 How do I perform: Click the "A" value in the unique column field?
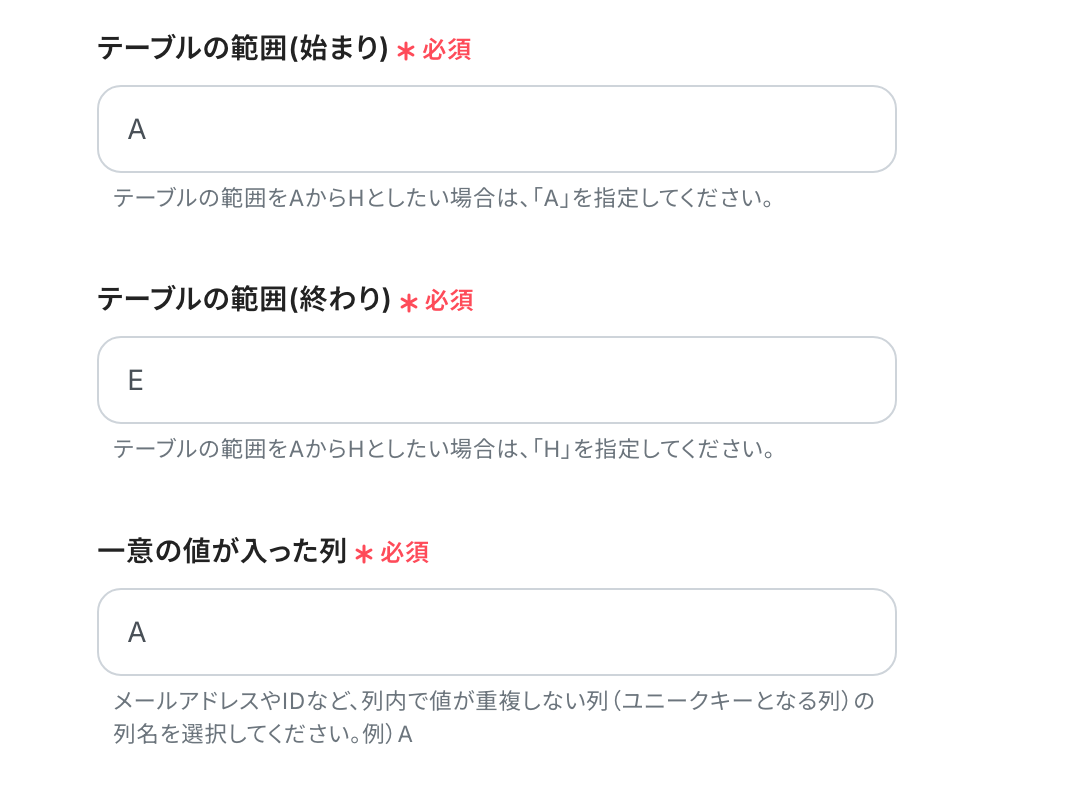pos(137,633)
